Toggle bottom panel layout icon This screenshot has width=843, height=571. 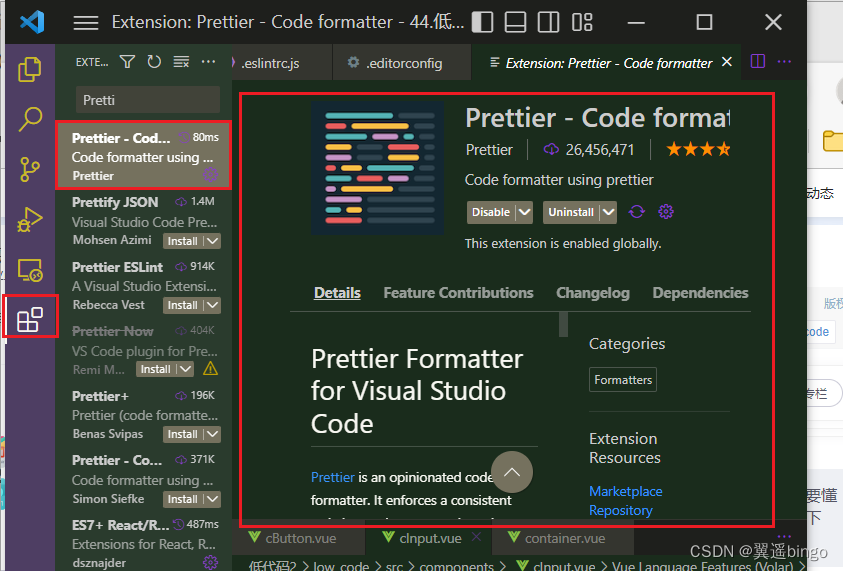point(515,23)
